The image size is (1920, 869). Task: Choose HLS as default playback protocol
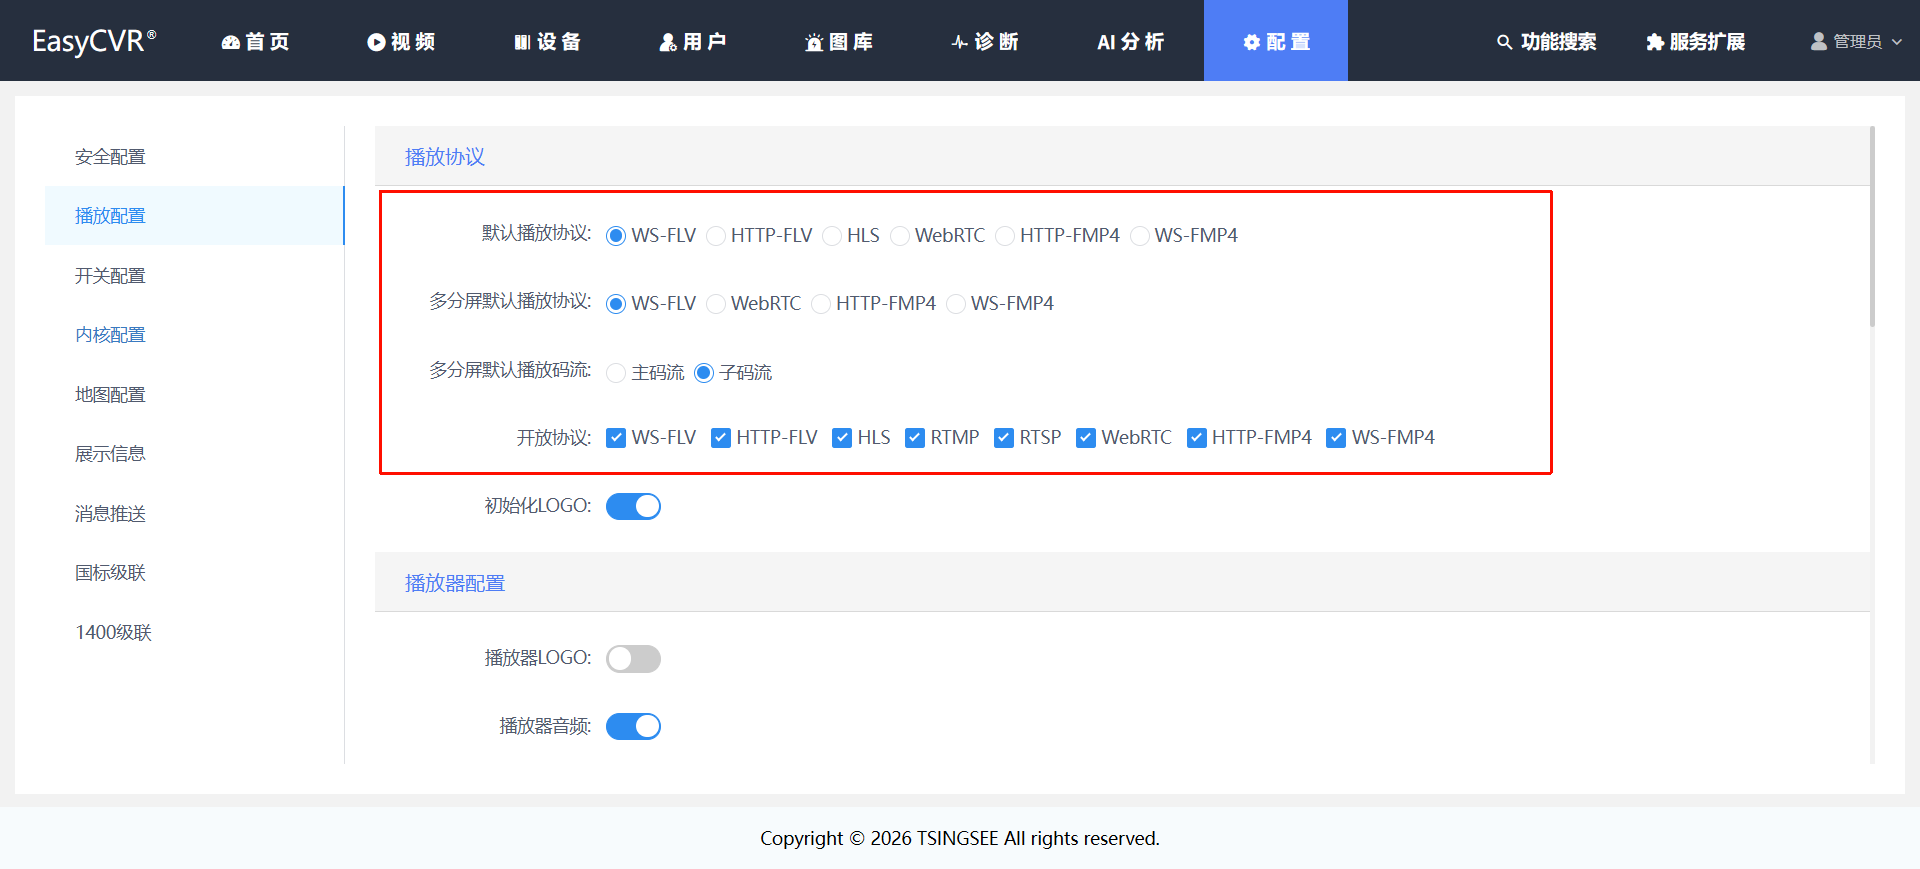tap(832, 236)
